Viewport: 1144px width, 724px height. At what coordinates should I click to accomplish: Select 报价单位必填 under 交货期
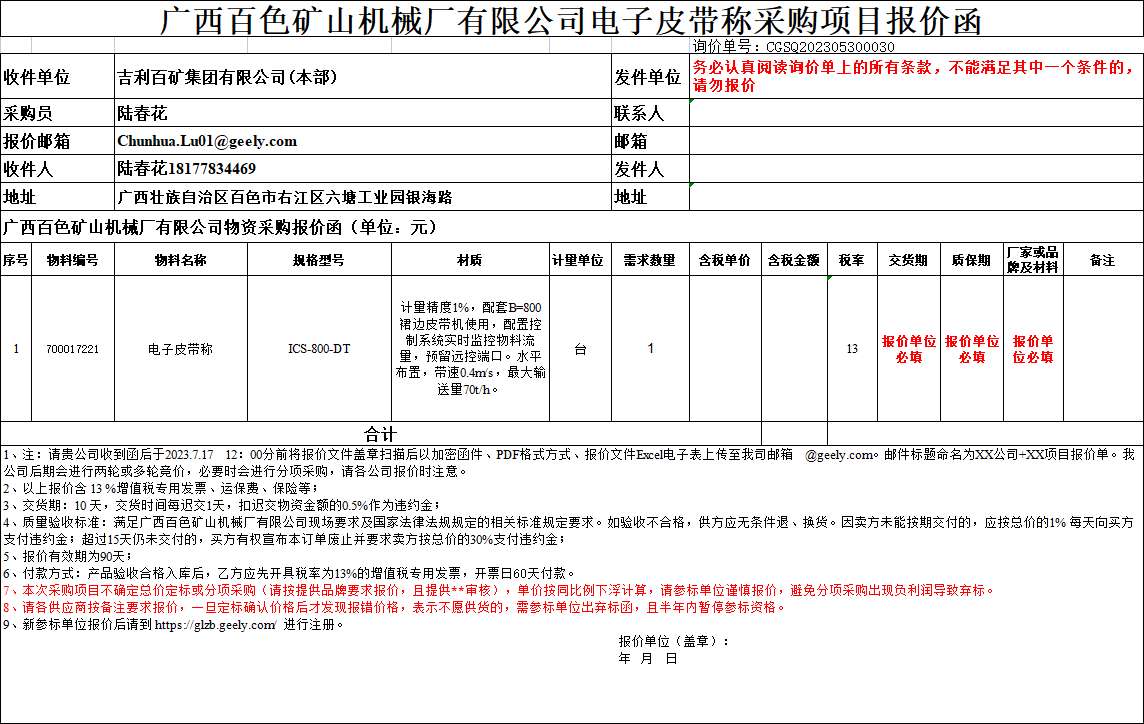pos(908,349)
